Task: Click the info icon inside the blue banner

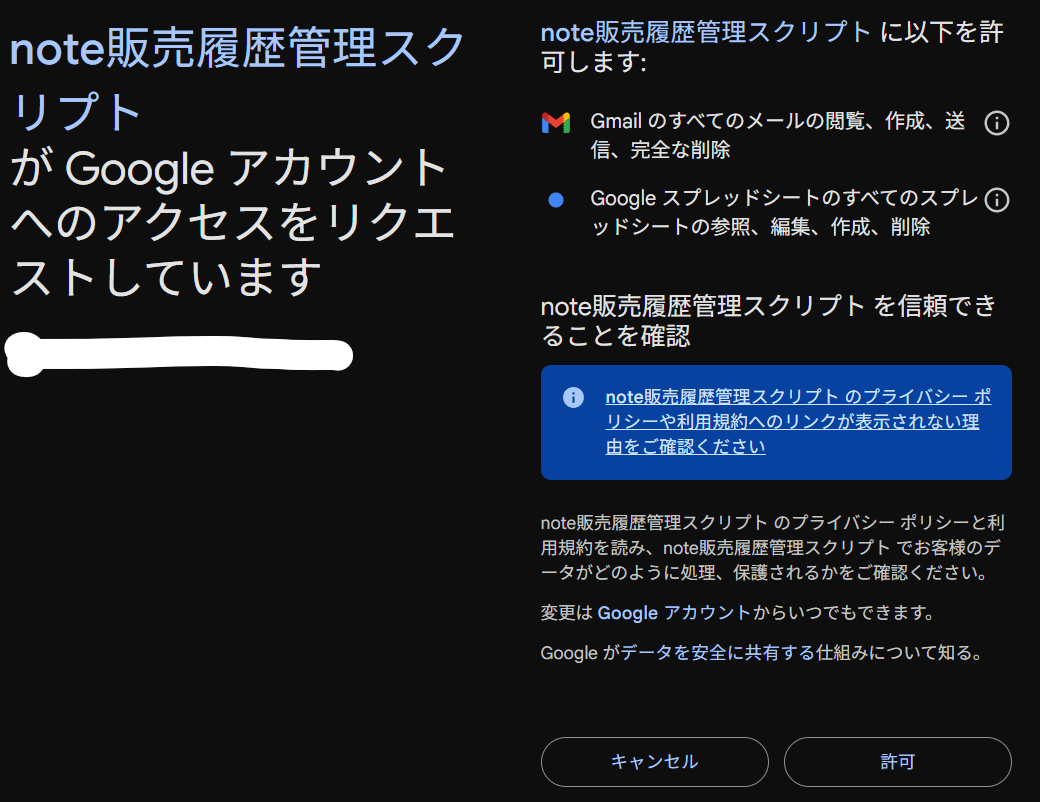Action: click(572, 397)
